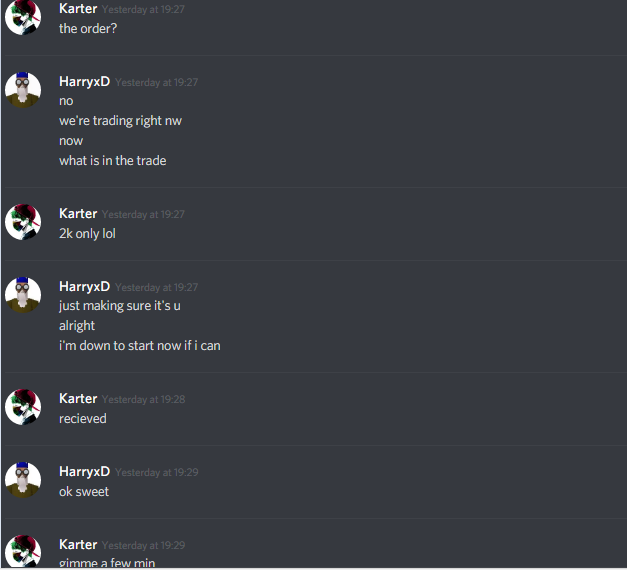Click the HarryxD username above "just making sure it's u"
The image size is (627, 570).
(84, 286)
